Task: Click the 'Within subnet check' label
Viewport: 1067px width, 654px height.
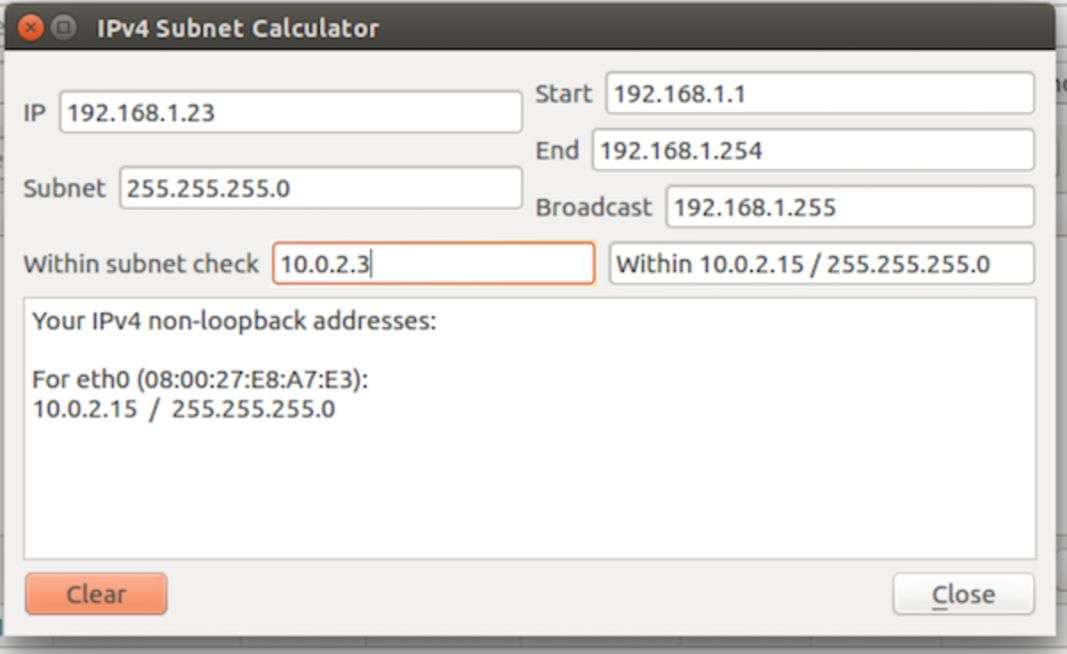Action: (x=141, y=265)
